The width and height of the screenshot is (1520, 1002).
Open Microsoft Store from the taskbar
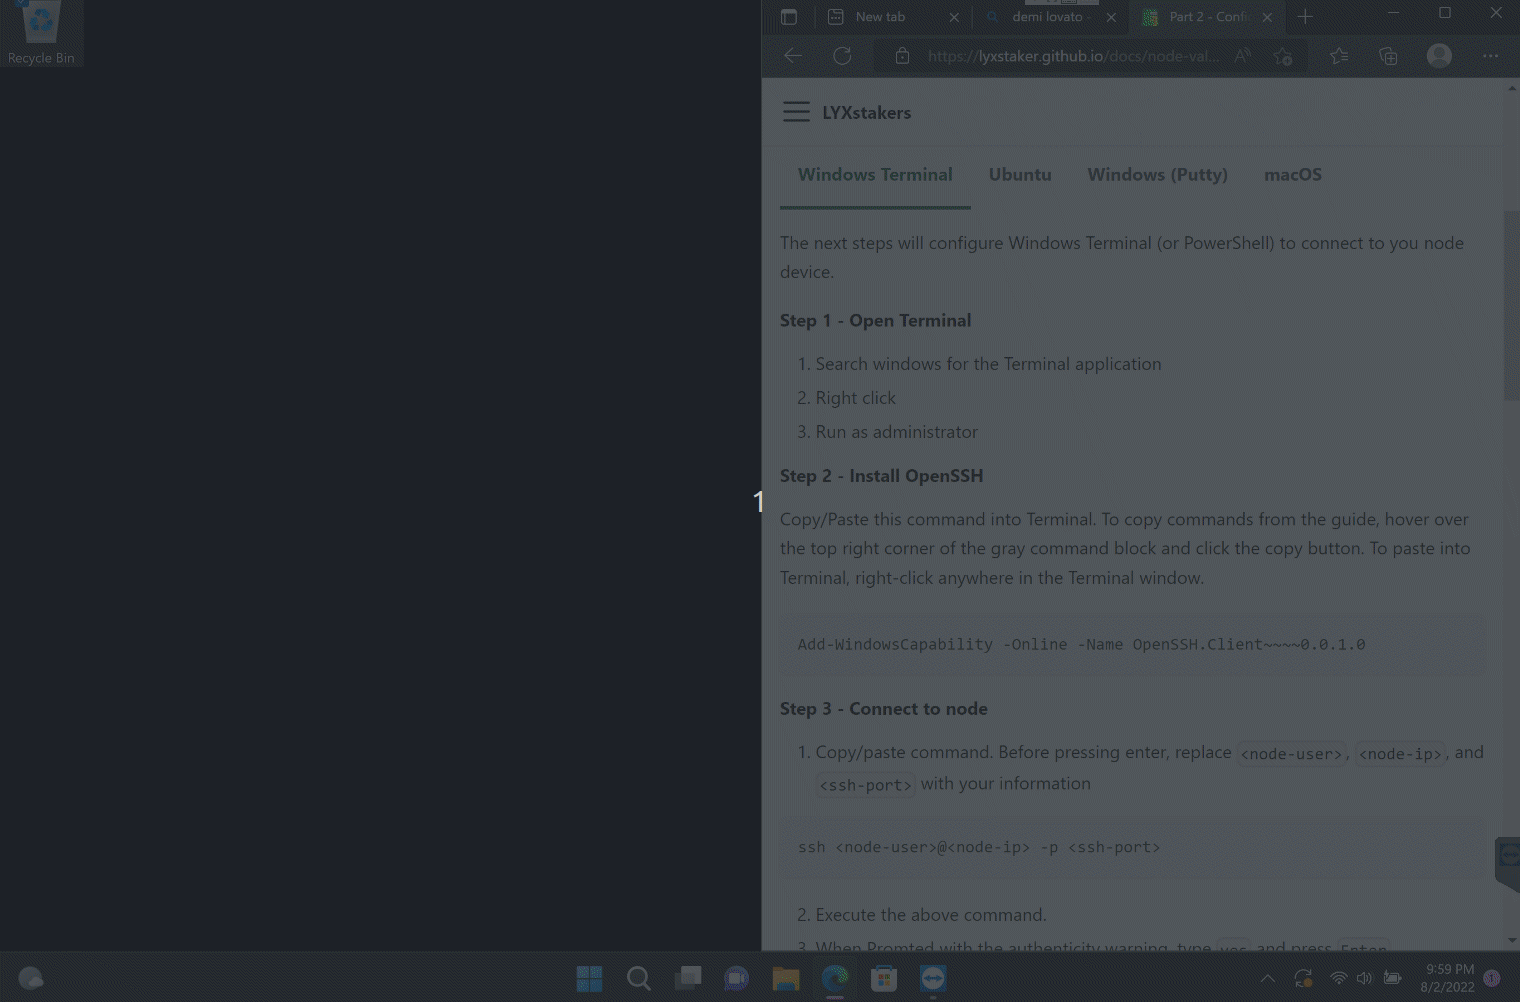click(x=884, y=978)
